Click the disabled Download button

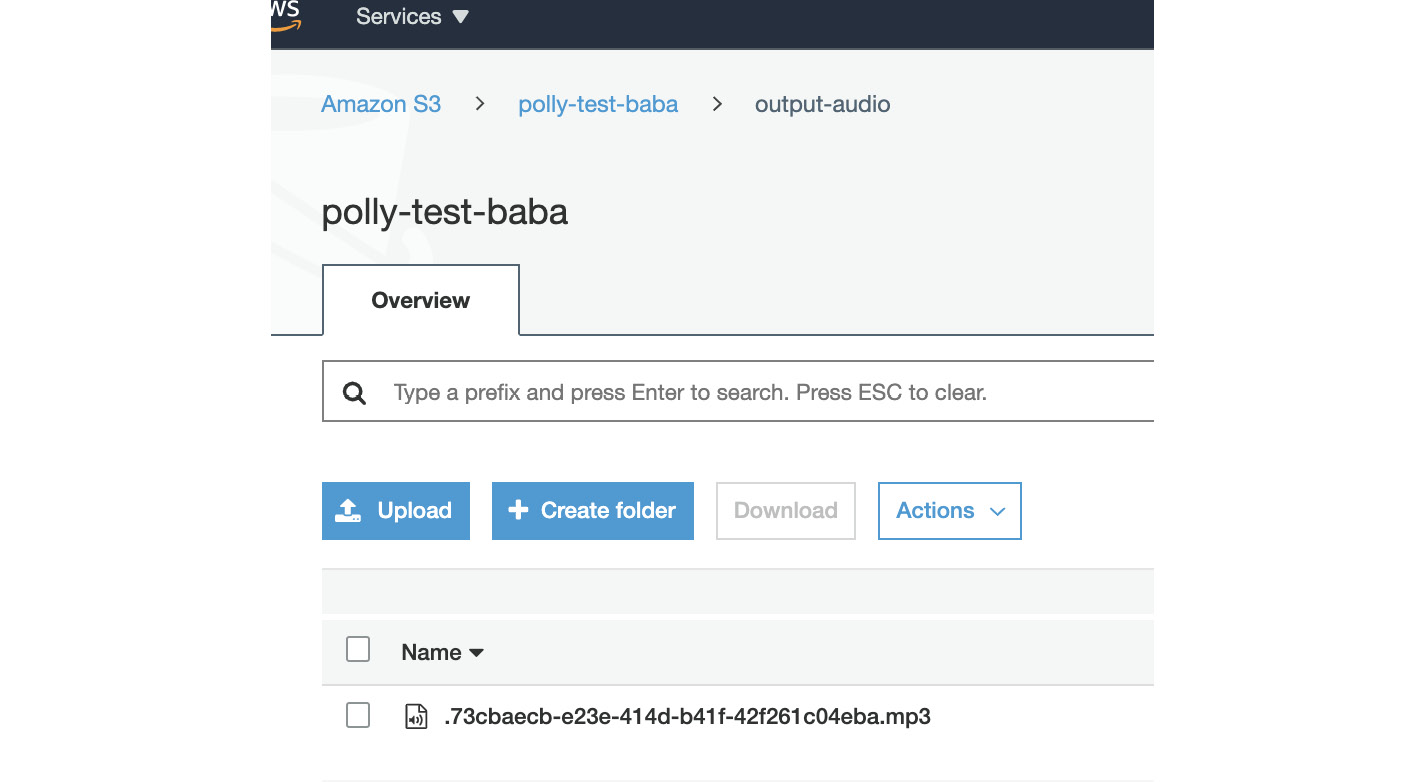(x=786, y=511)
